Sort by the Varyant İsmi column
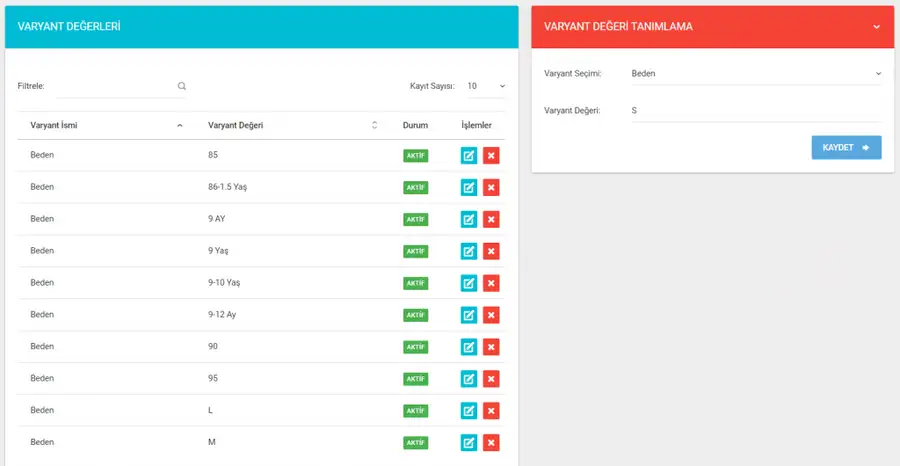The width and height of the screenshot is (900, 466). point(107,125)
